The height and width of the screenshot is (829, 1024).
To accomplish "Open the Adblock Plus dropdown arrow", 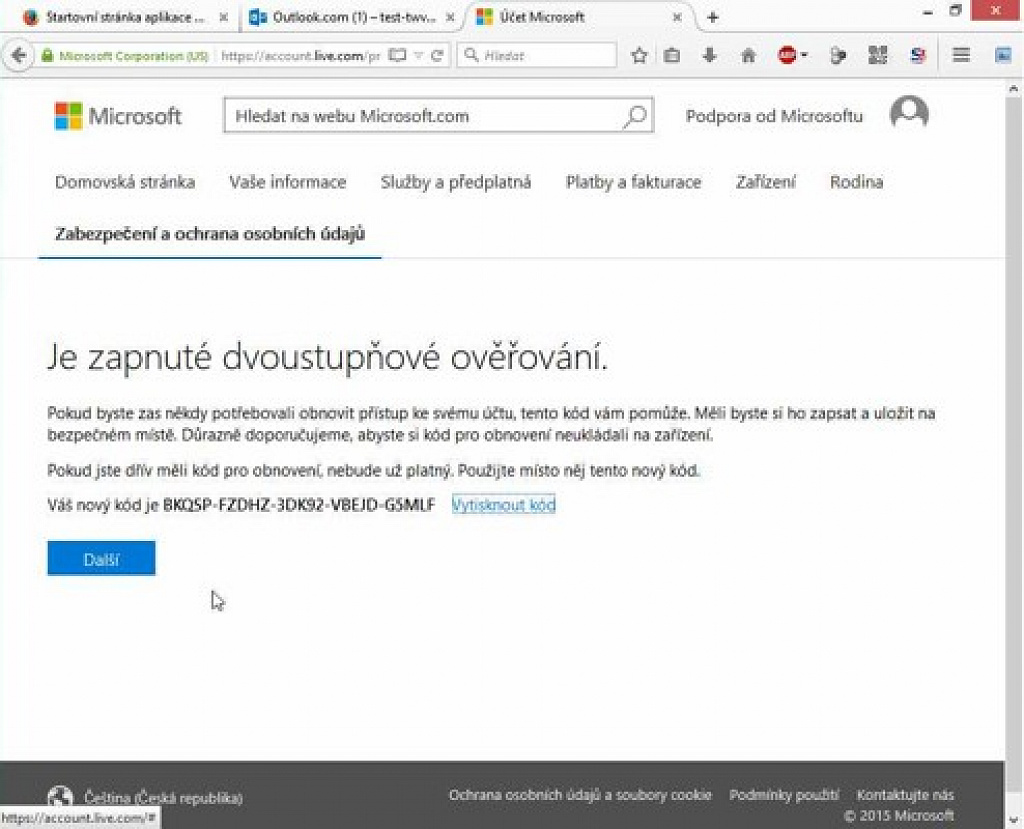I will click(x=804, y=56).
